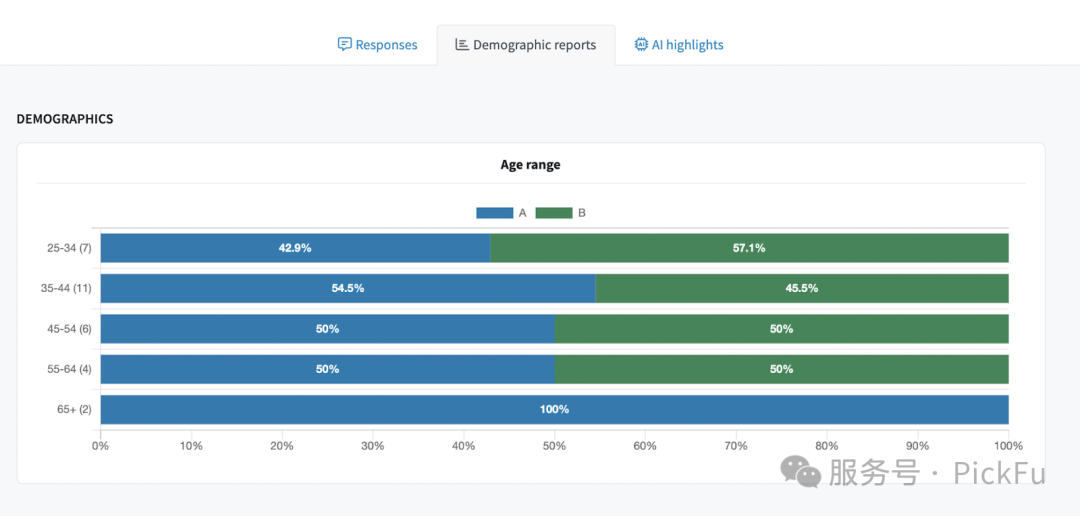The width and height of the screenshot is (1080, 516).
Task: Click the Responses chat bubble icon
Action: [x=344, y=45]
